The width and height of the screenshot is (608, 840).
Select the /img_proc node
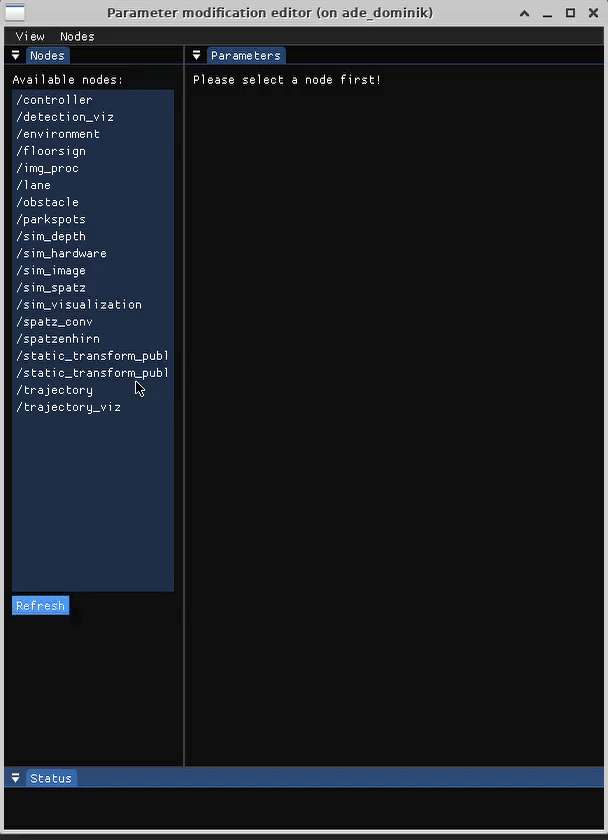pyautogui.click(x=47, y=168)
